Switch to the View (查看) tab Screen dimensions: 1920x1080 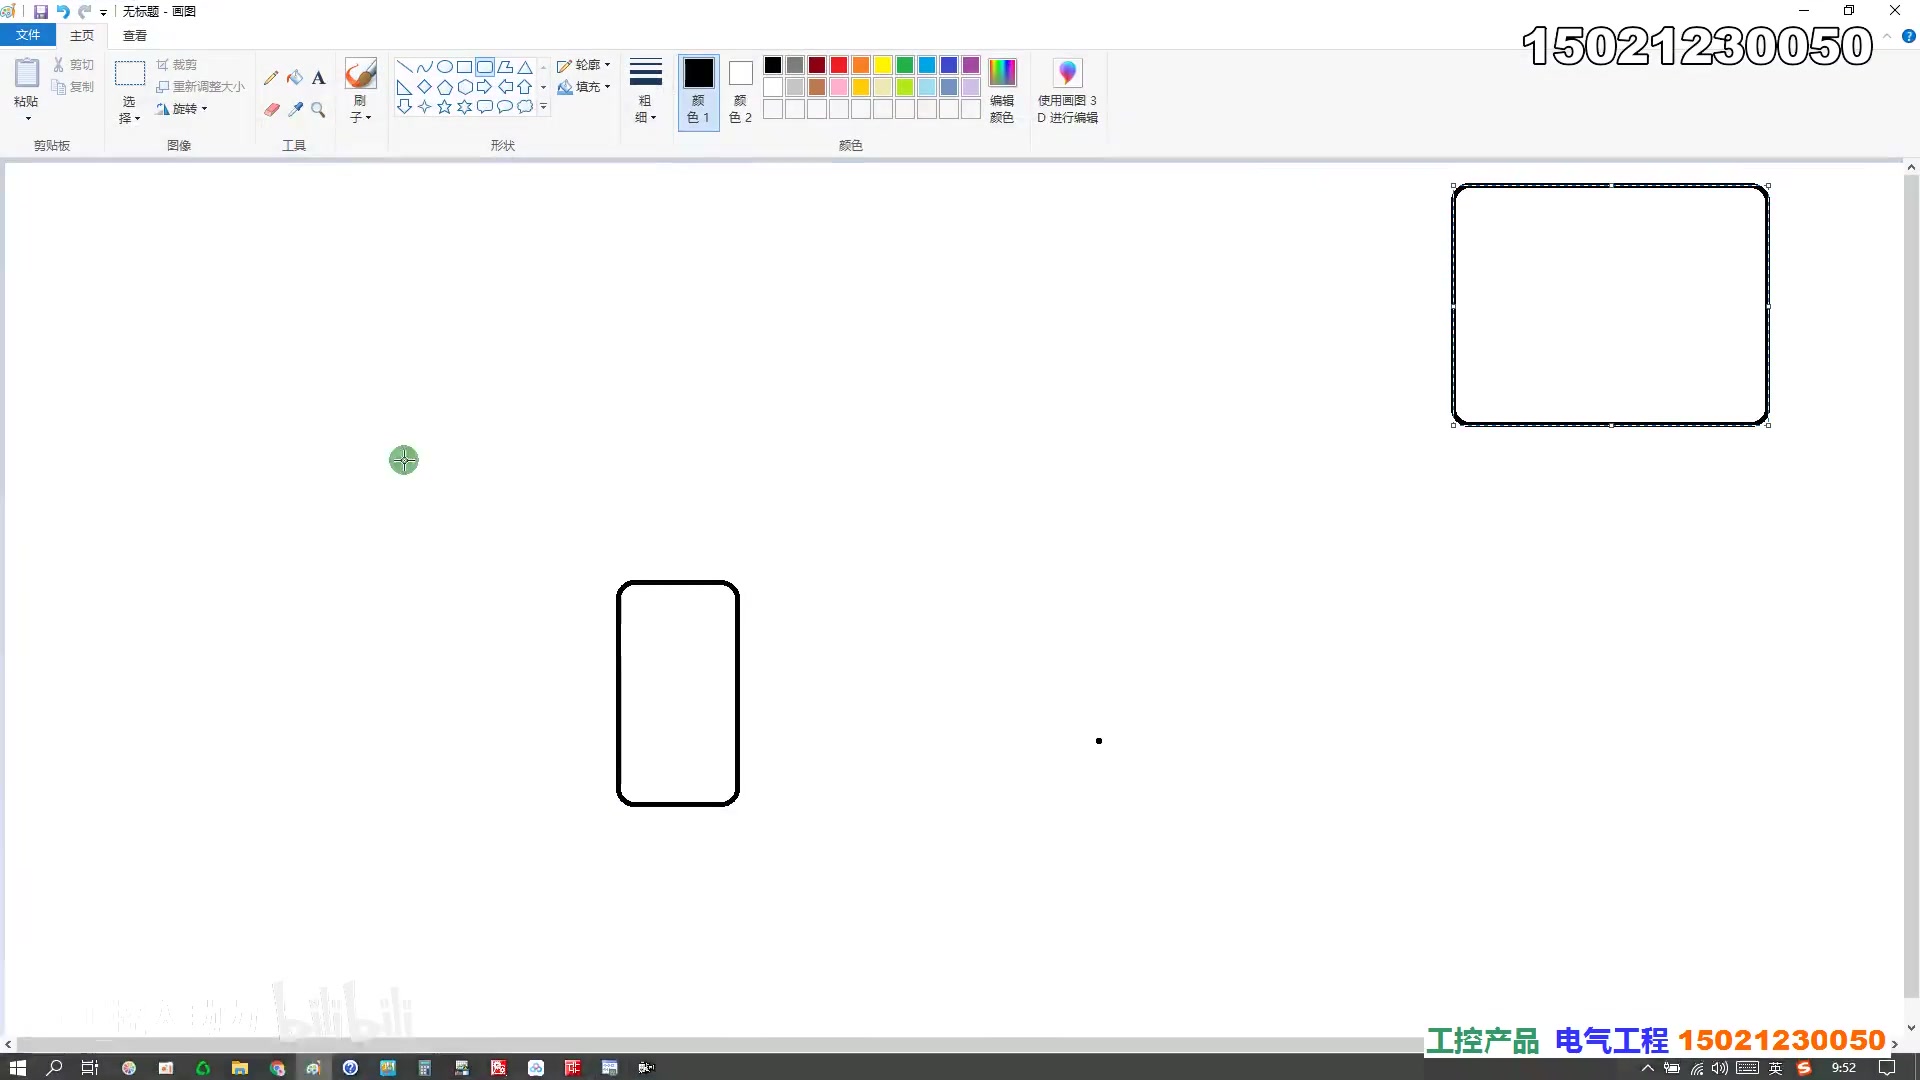coord(135,36)
